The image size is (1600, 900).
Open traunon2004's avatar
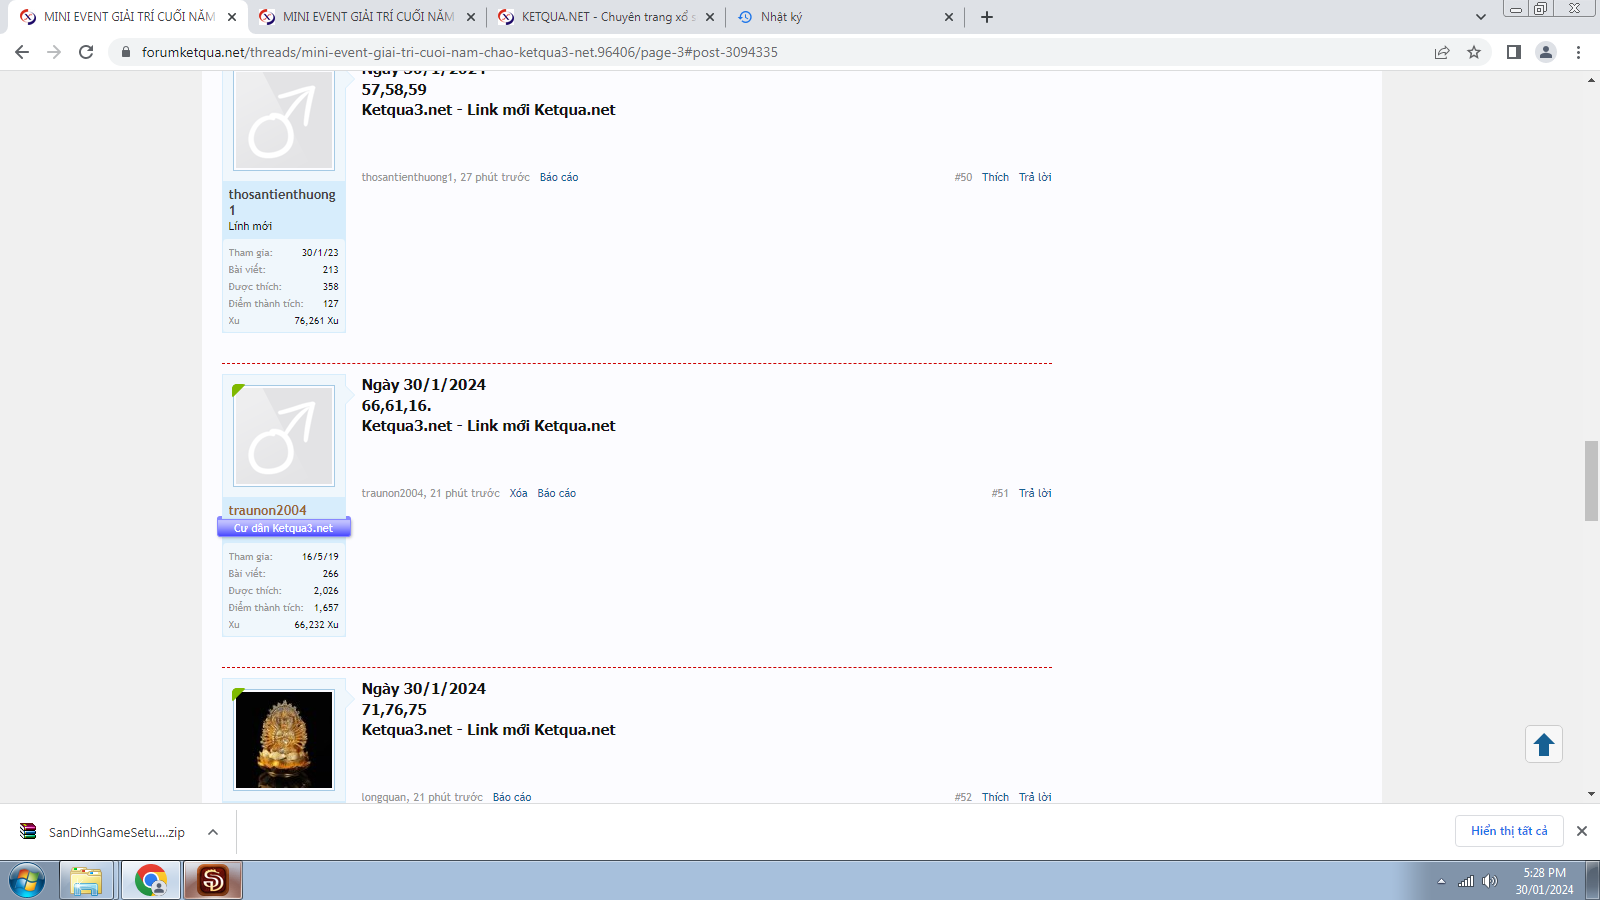point(284,436)
